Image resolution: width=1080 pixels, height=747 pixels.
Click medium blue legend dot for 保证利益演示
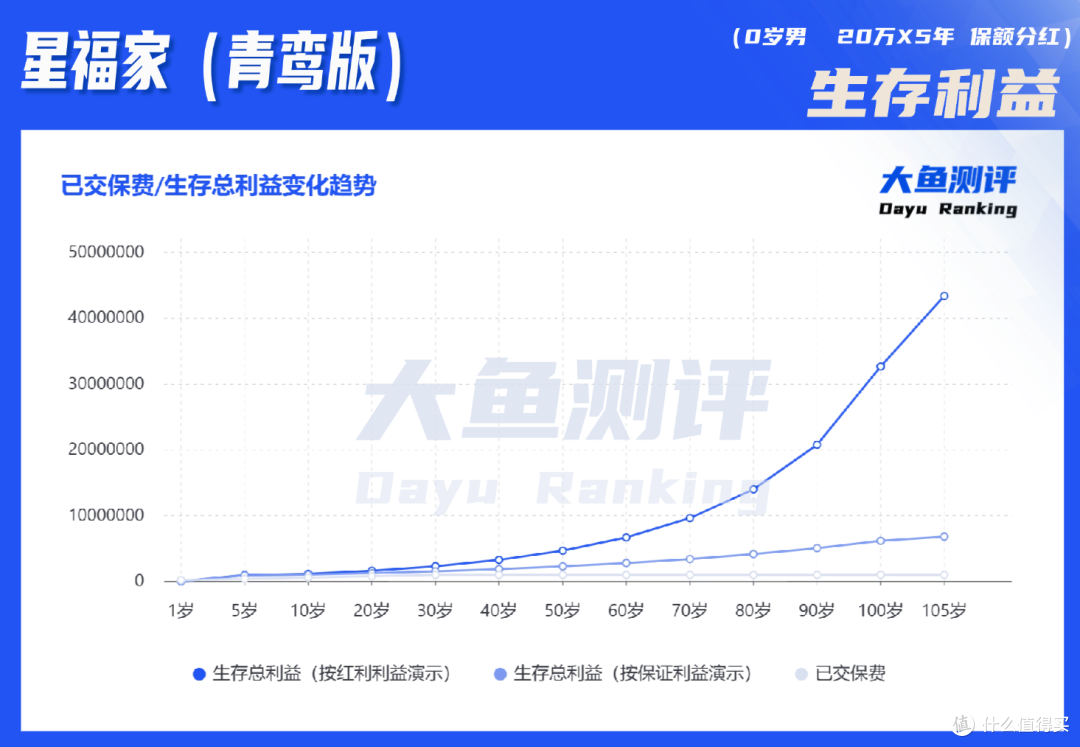501,674
